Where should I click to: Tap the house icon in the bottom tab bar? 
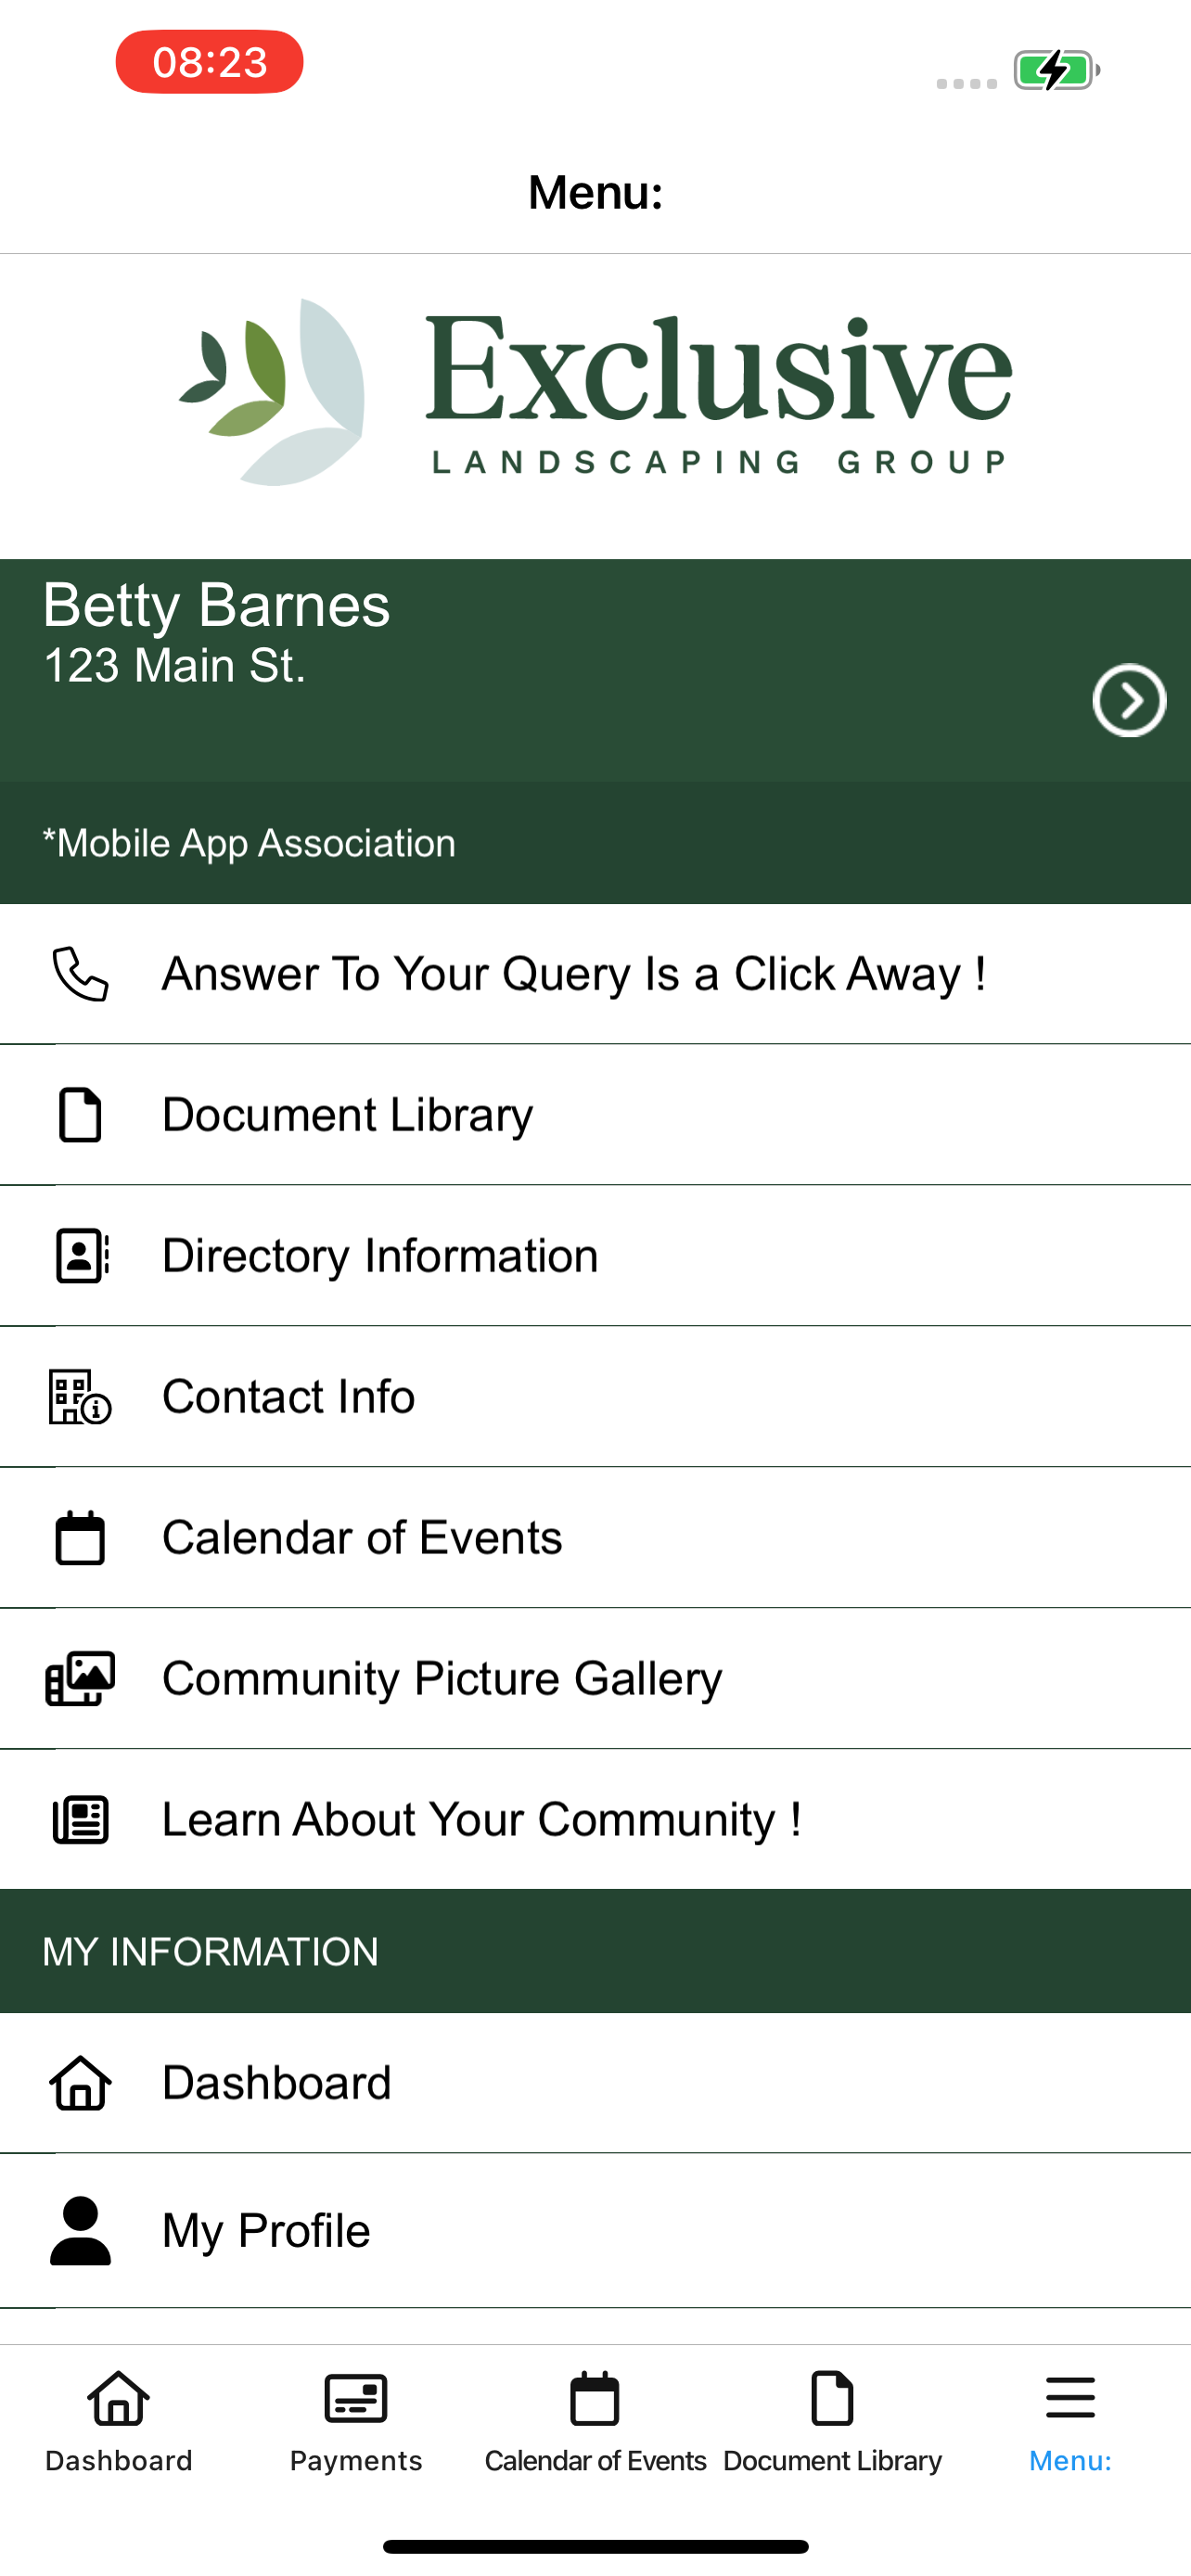point(119,2399)
